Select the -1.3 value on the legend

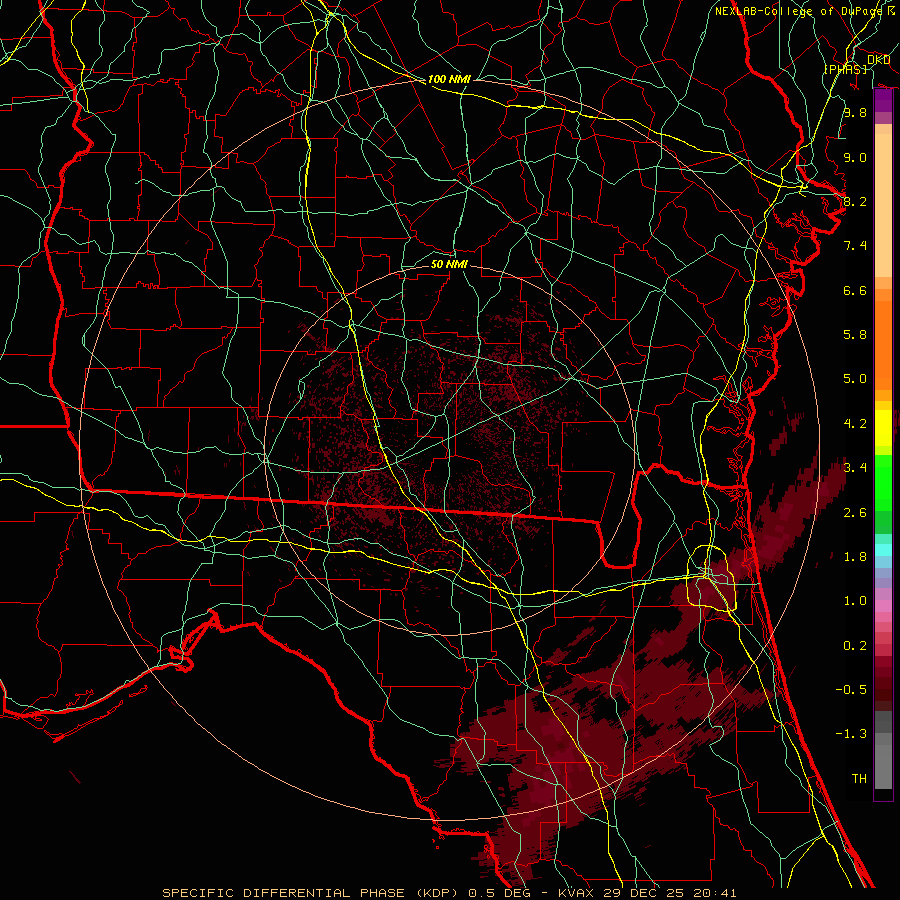[x=851, y=734]
